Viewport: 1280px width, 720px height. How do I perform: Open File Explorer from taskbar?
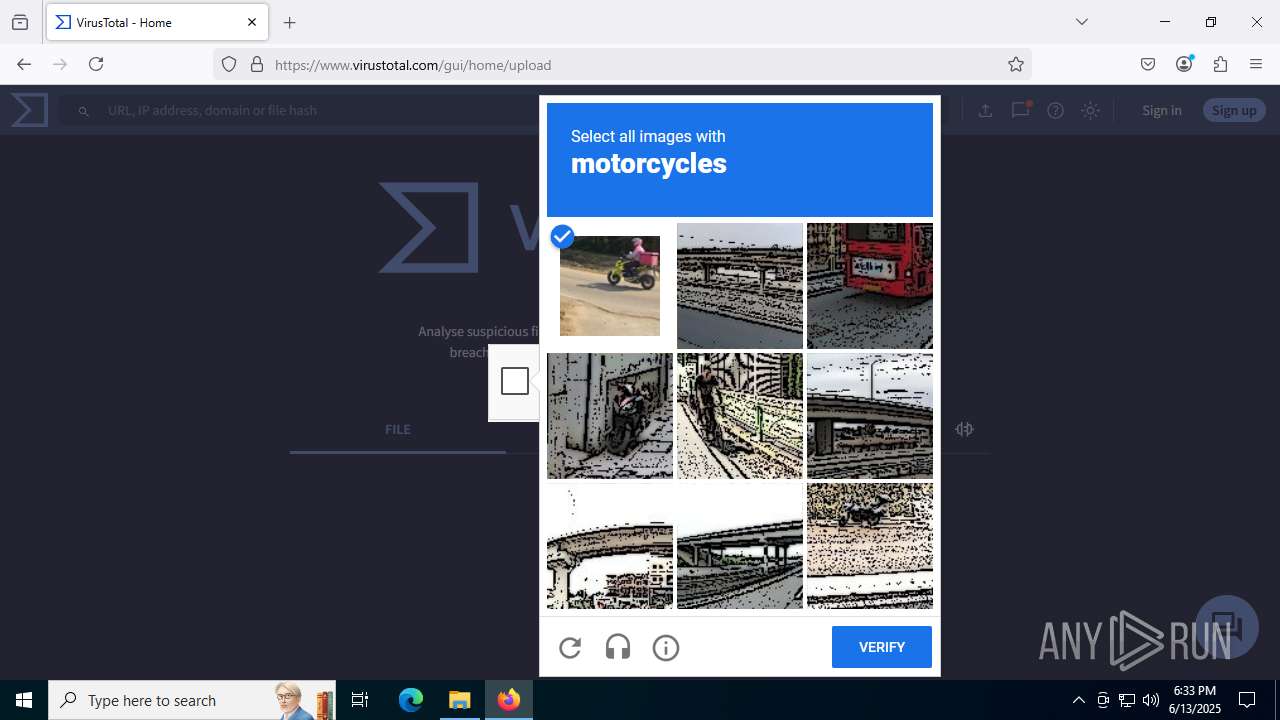[459, 700]
